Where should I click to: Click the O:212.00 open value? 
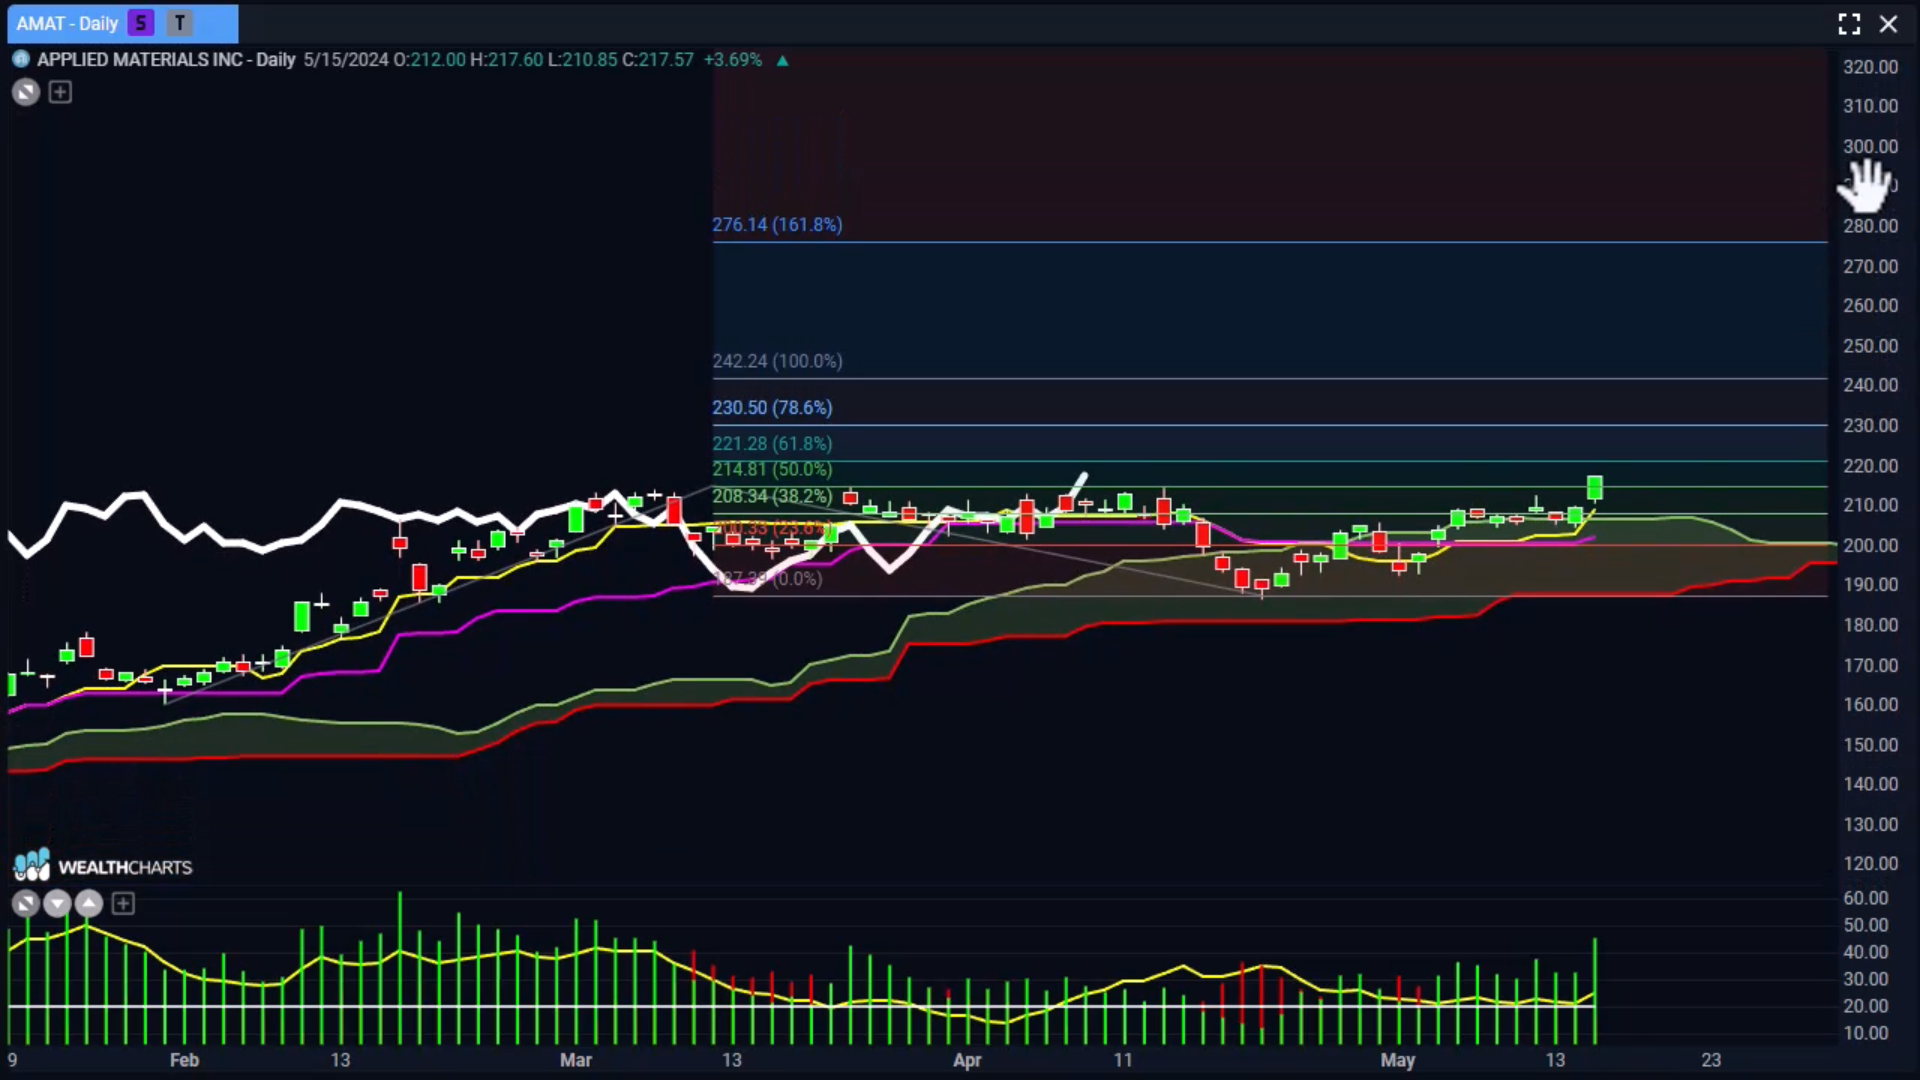(x=429, y=60)
